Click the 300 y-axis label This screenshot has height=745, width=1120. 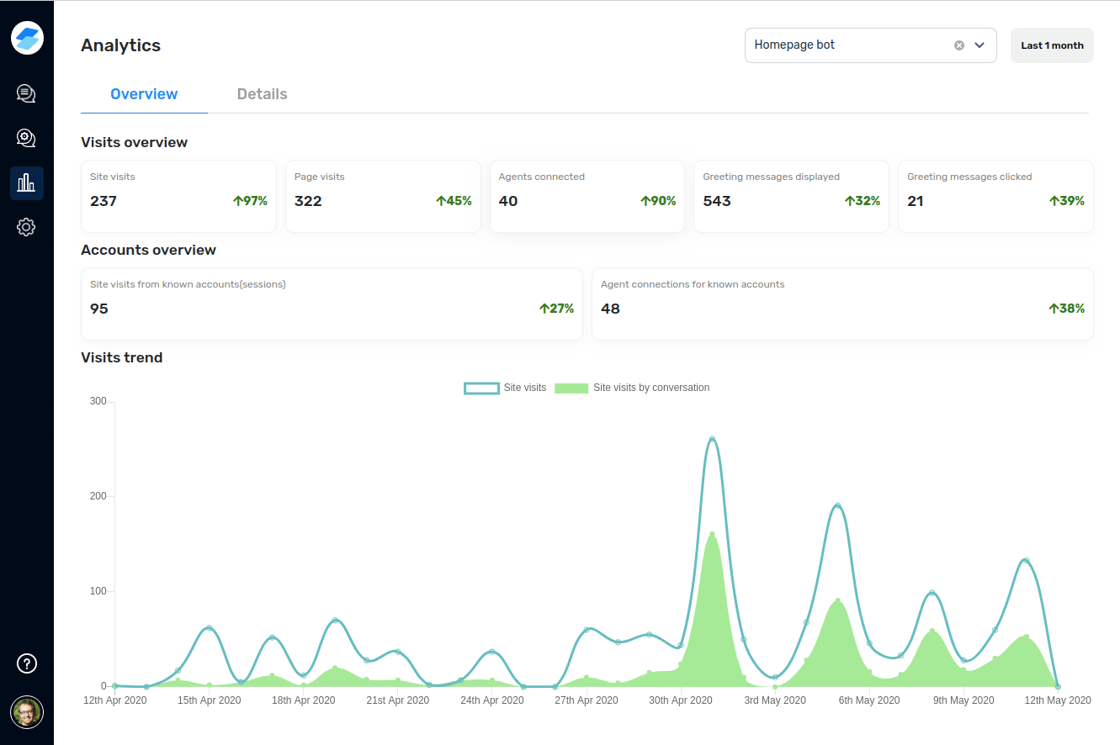point(98,401)
